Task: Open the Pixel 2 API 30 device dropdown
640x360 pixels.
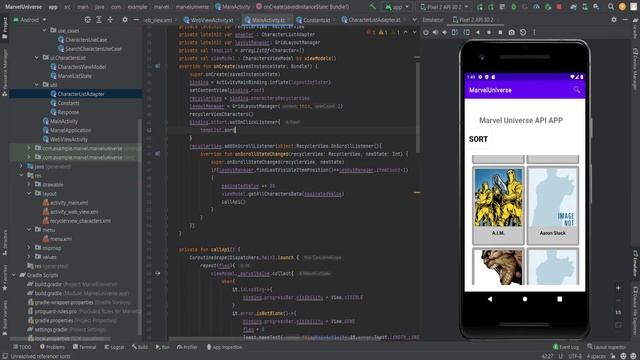Action: 444,7
